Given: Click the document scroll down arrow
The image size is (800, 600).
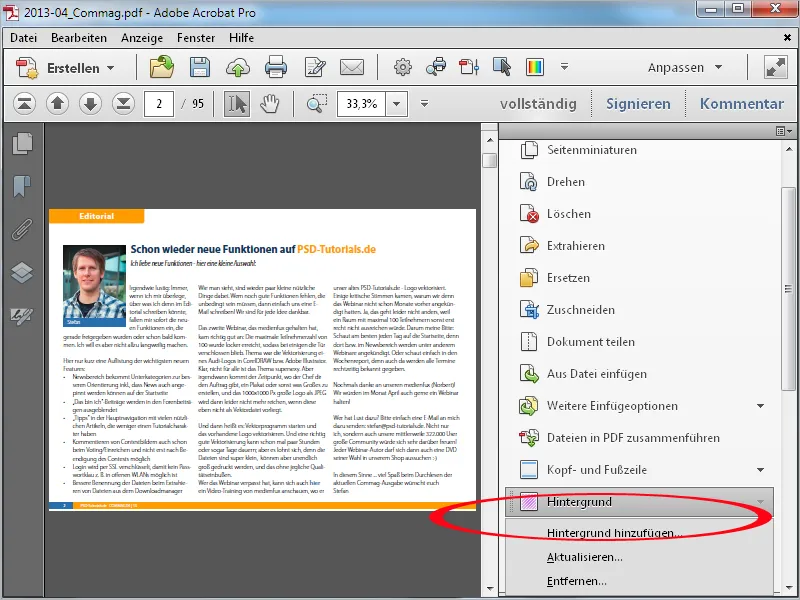Looking at the screenshot, I should point(490,588).
